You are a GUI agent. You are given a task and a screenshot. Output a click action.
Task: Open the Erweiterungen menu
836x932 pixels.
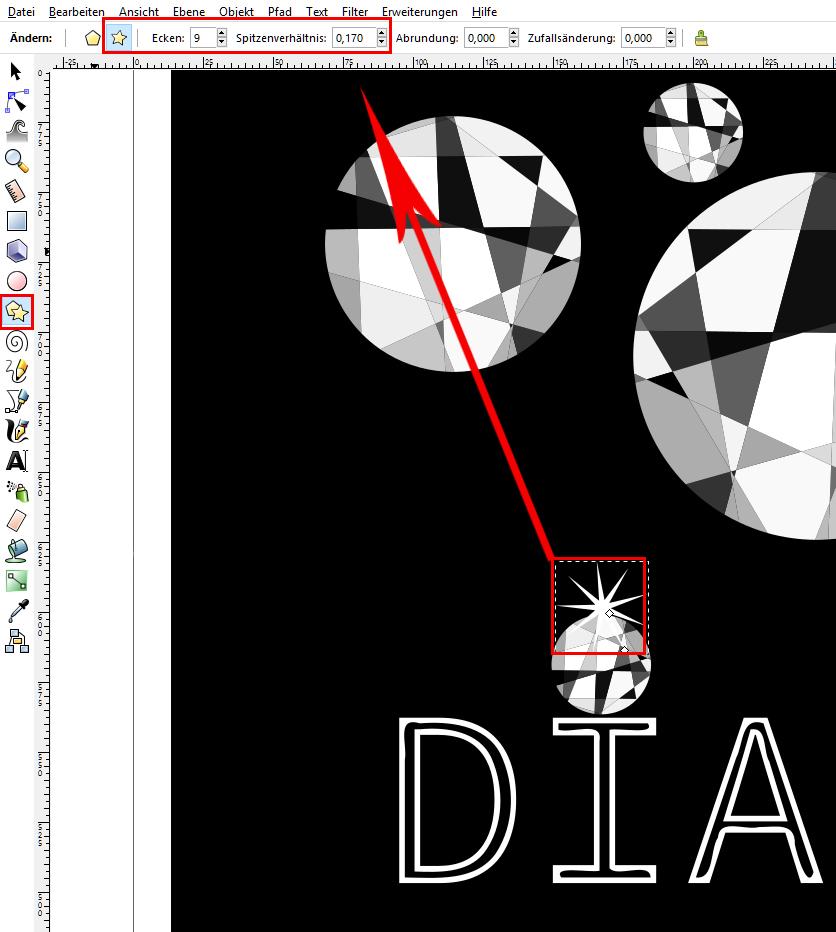coord(420,11)
